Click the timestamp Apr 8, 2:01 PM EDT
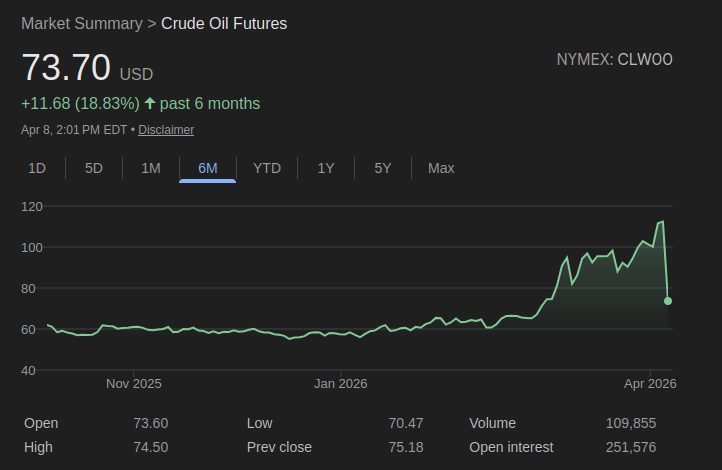Viewport: 722px width, 470px height. [74, 130]
